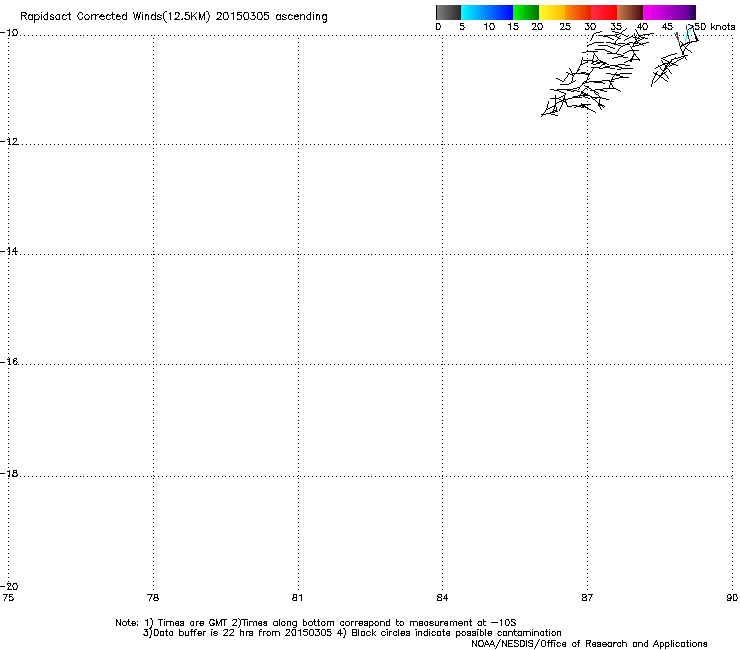This screenshot has height=650, width=740.
Task: Click the longitude label '87'
Action: pyautogui.click(x=587, y=598)
